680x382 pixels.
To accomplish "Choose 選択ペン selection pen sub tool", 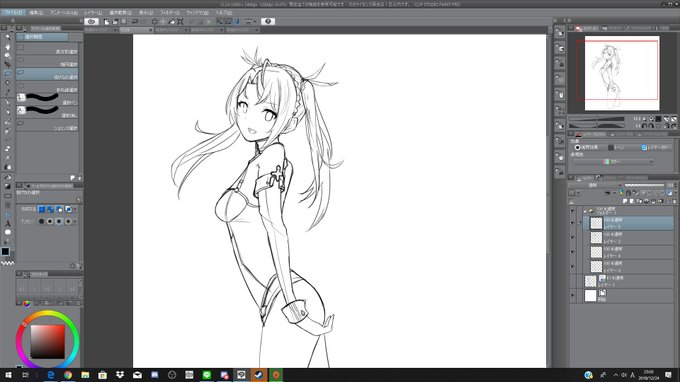I will pyautogui.click(x=47, y=98).
